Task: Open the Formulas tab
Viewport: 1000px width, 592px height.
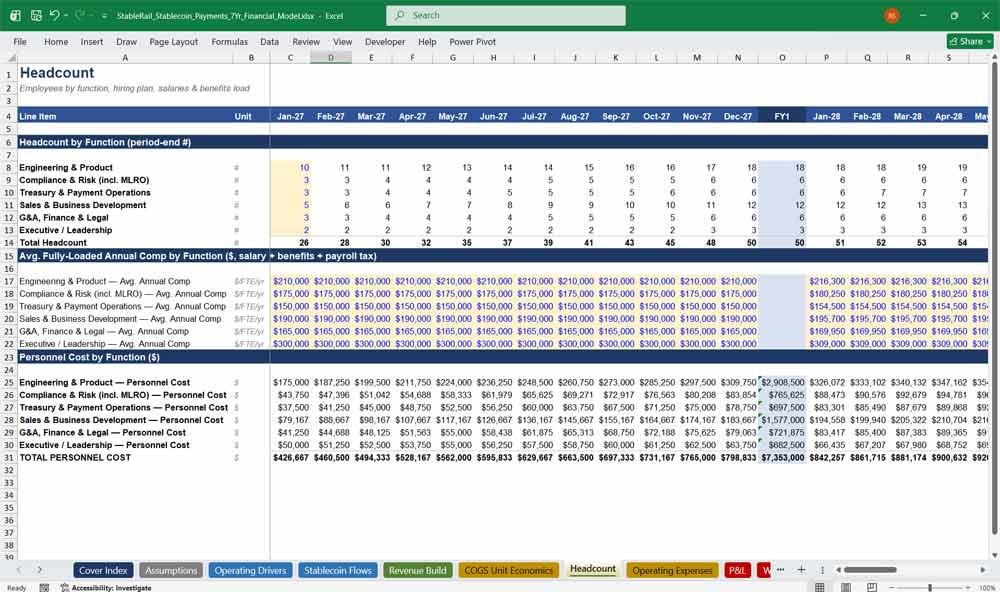Action: tap(230, 41)
